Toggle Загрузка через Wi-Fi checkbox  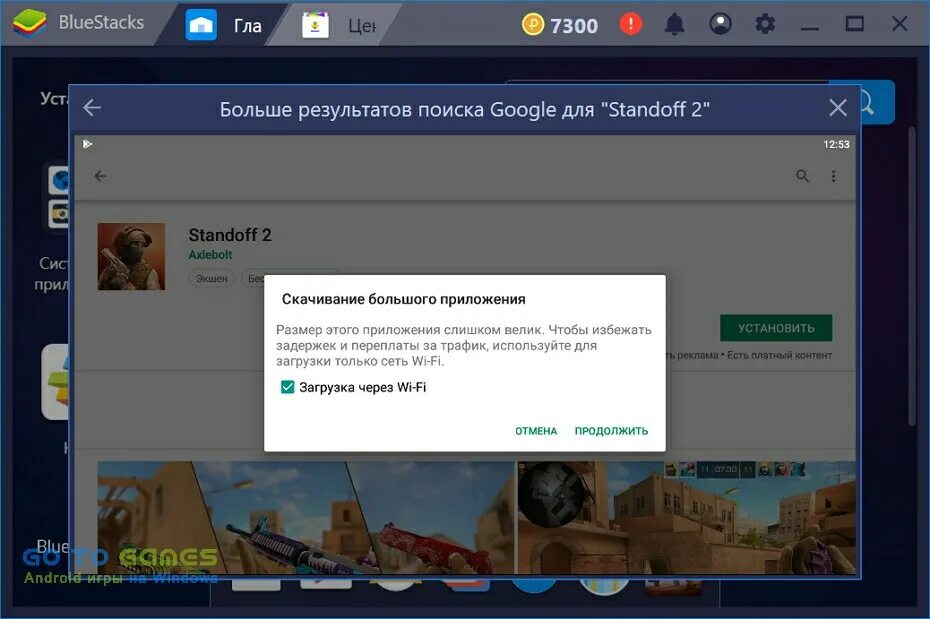(287, 387)
